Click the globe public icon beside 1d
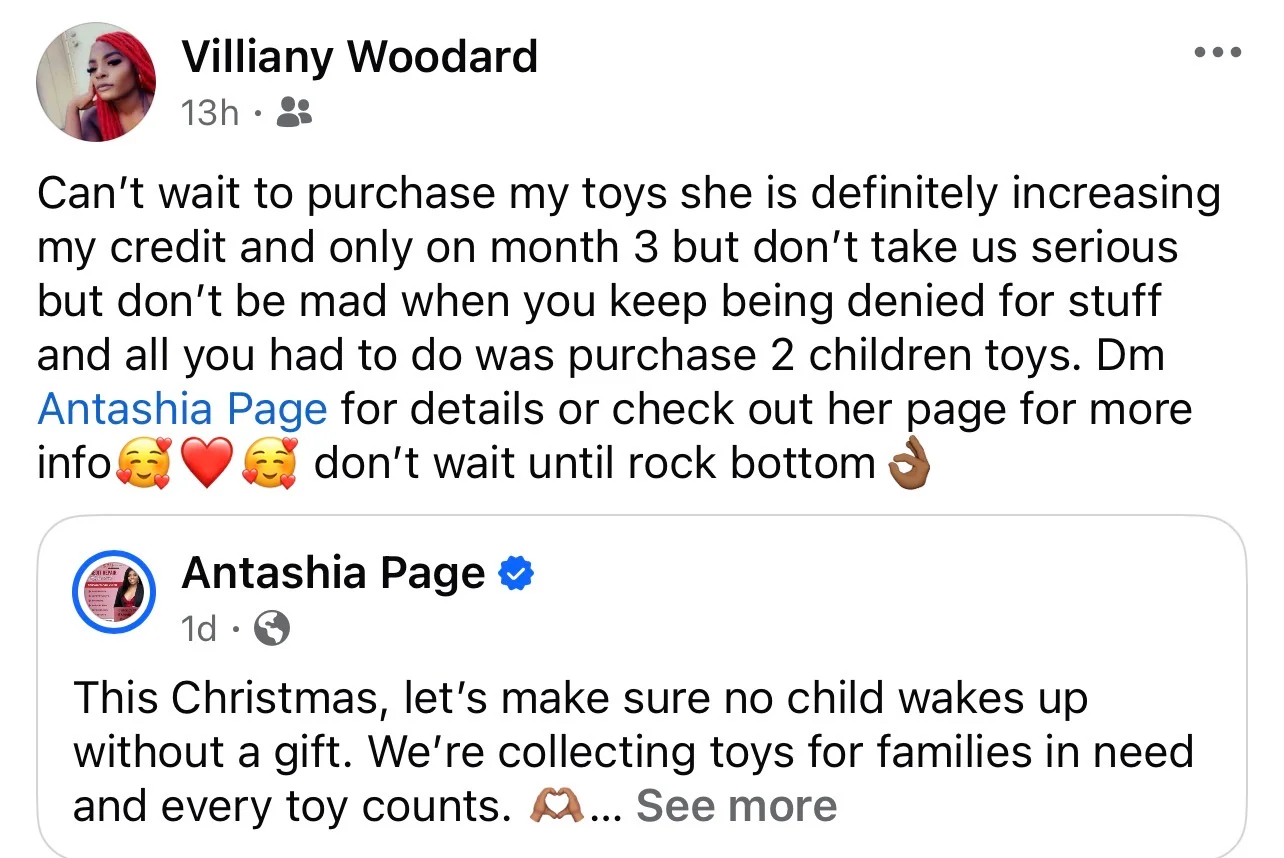The image size is (1284, 858). [x=272, y=629]
